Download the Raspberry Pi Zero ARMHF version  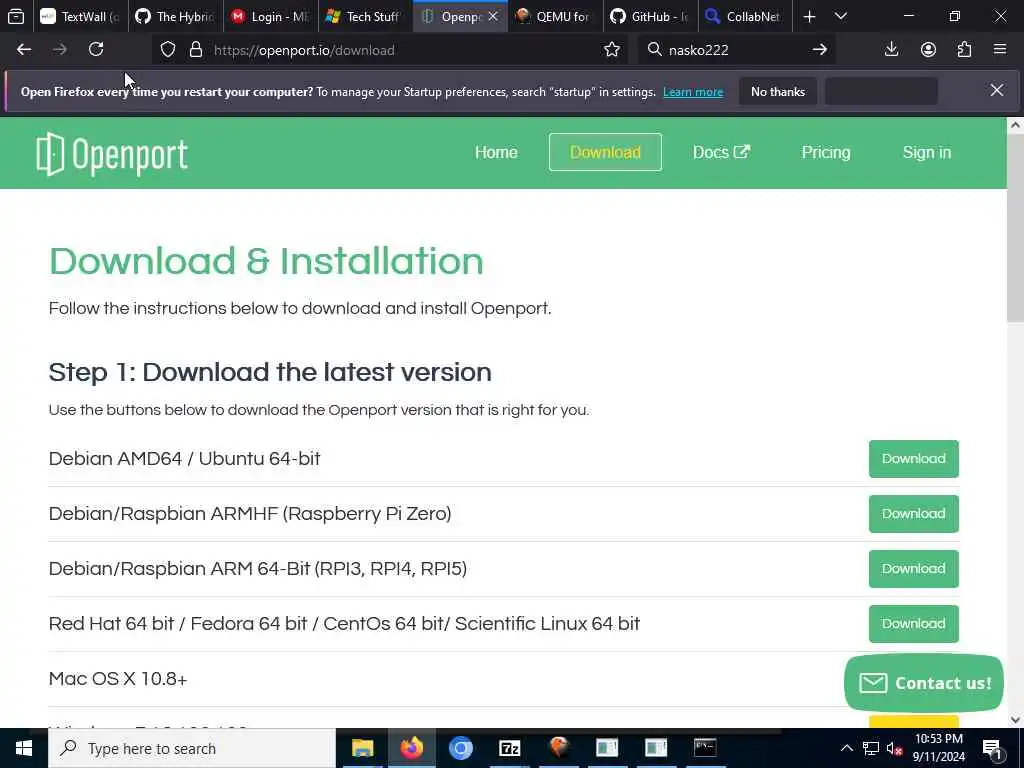913,513
